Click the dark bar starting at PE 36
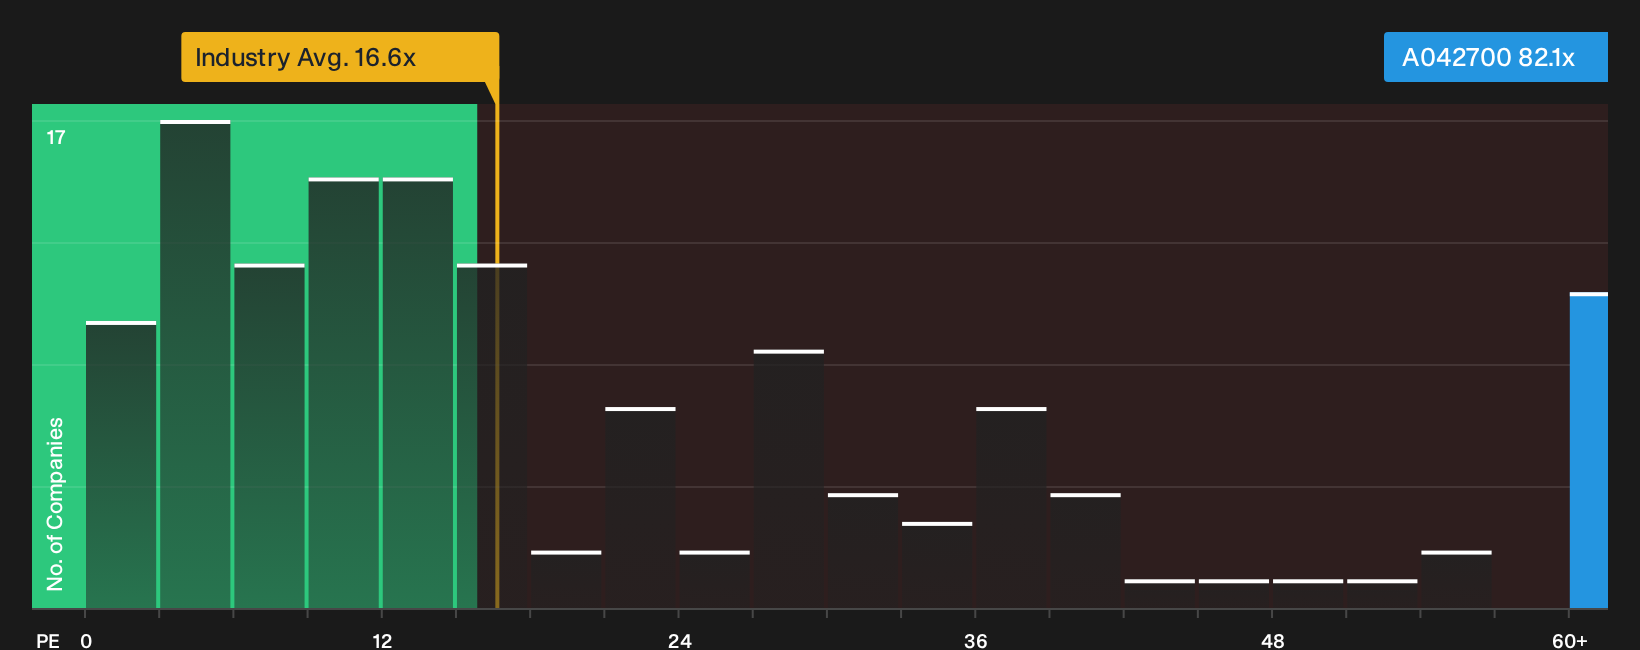 [x=1011, y=508]
